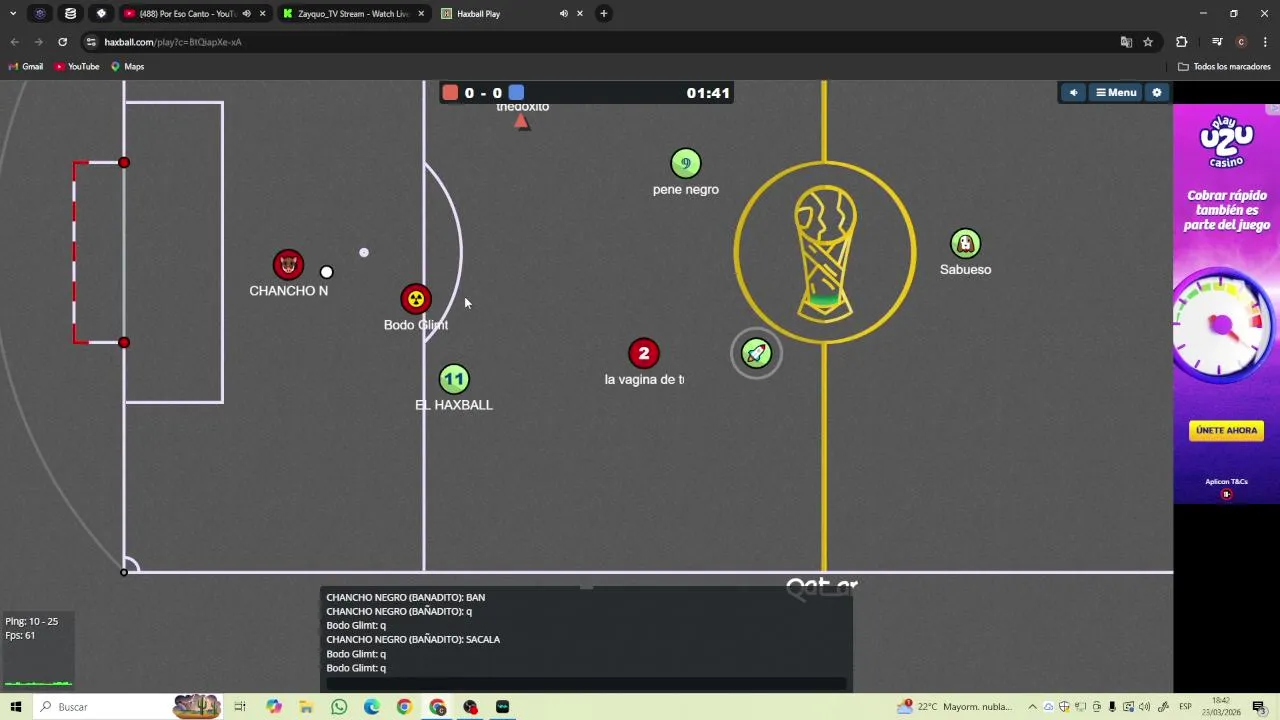
Task: Open Microsoft Edge from taskbar
Action: click(372, 707)
